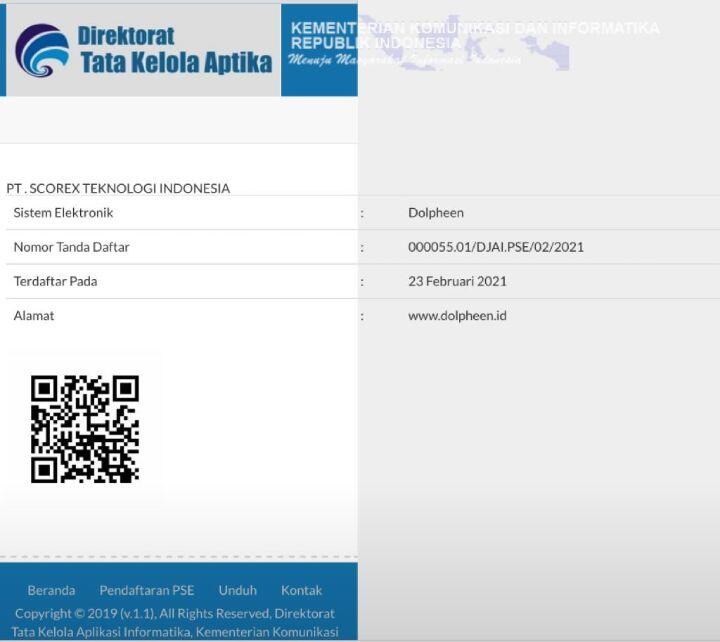
Task: Select the registration number 000055.01/DJAI.PSE/02/2021
Action: 496,247
